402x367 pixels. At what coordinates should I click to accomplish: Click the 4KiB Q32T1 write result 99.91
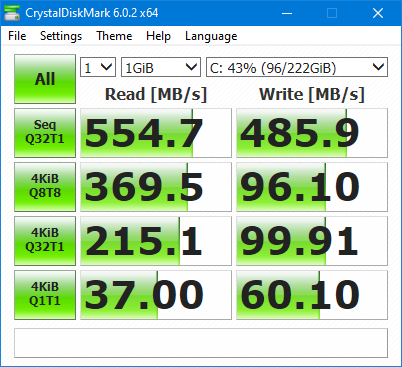pyautogui.click(x=312, y=241)
